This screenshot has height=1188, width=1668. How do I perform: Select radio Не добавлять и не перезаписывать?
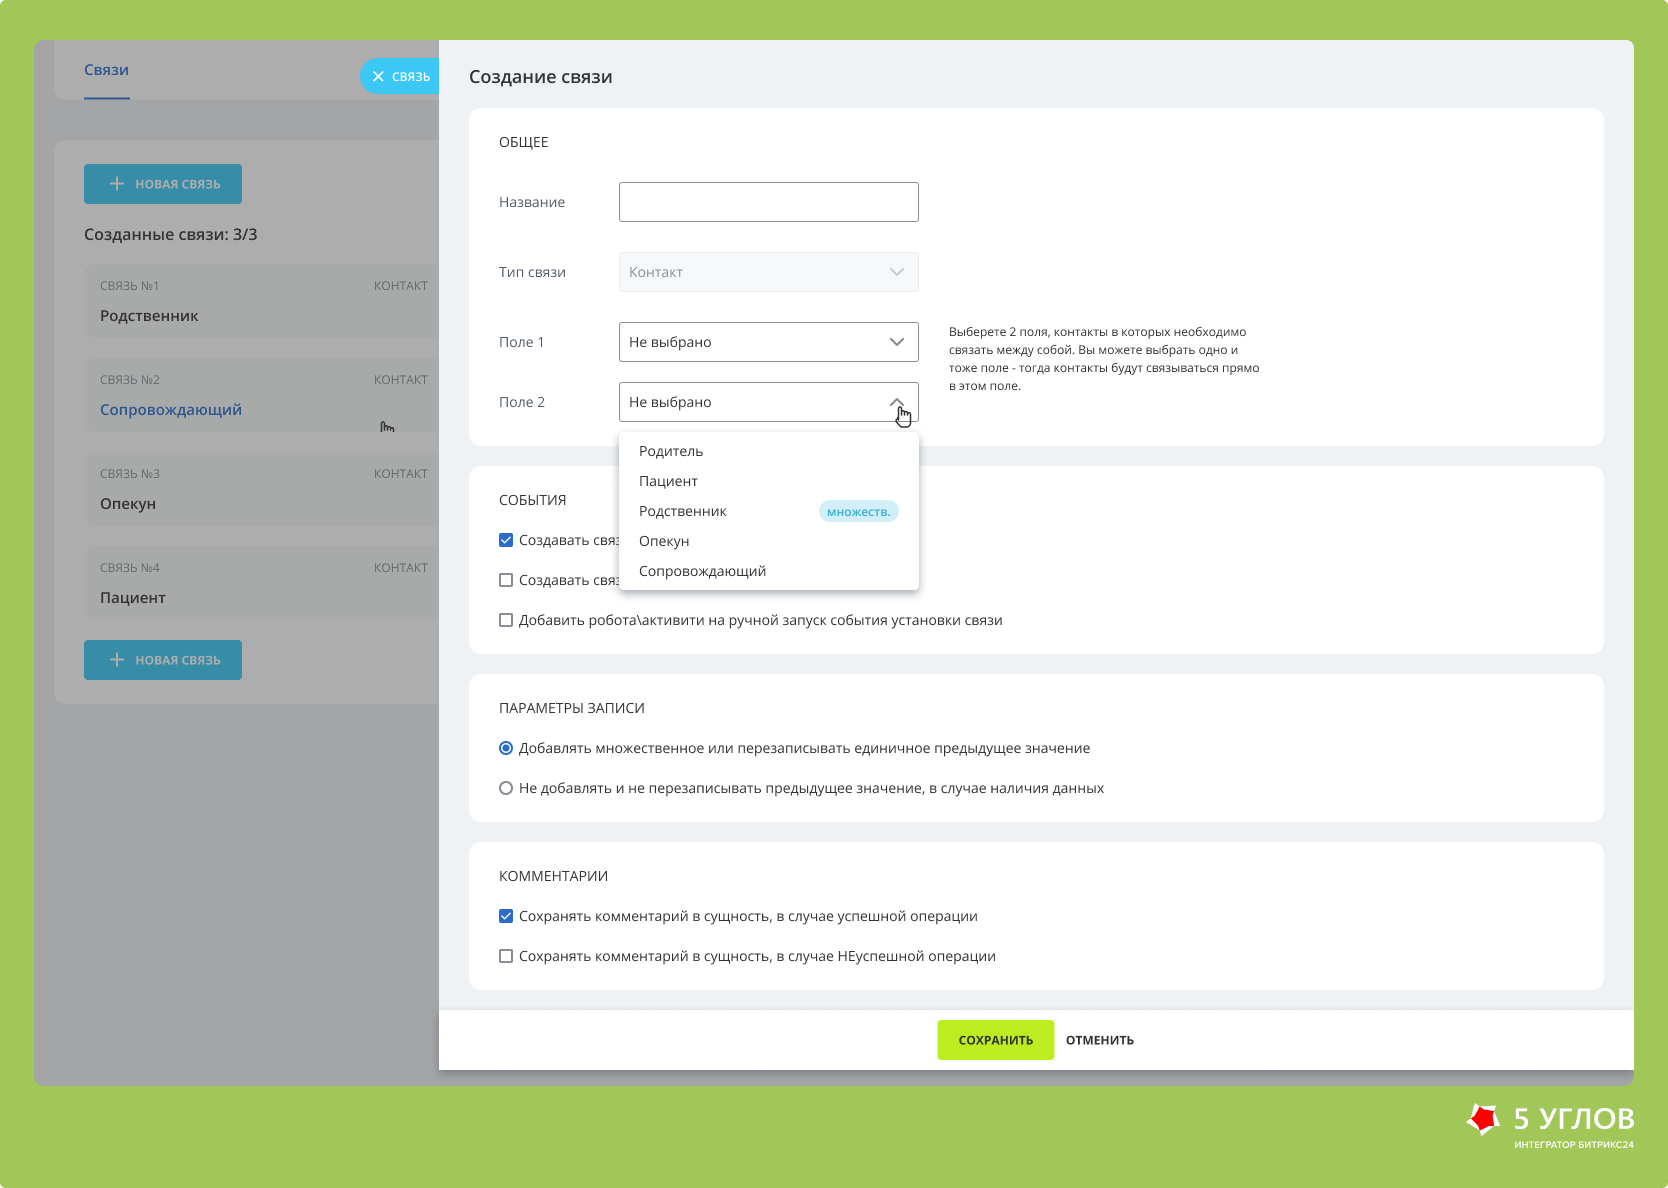pos(506,788)
